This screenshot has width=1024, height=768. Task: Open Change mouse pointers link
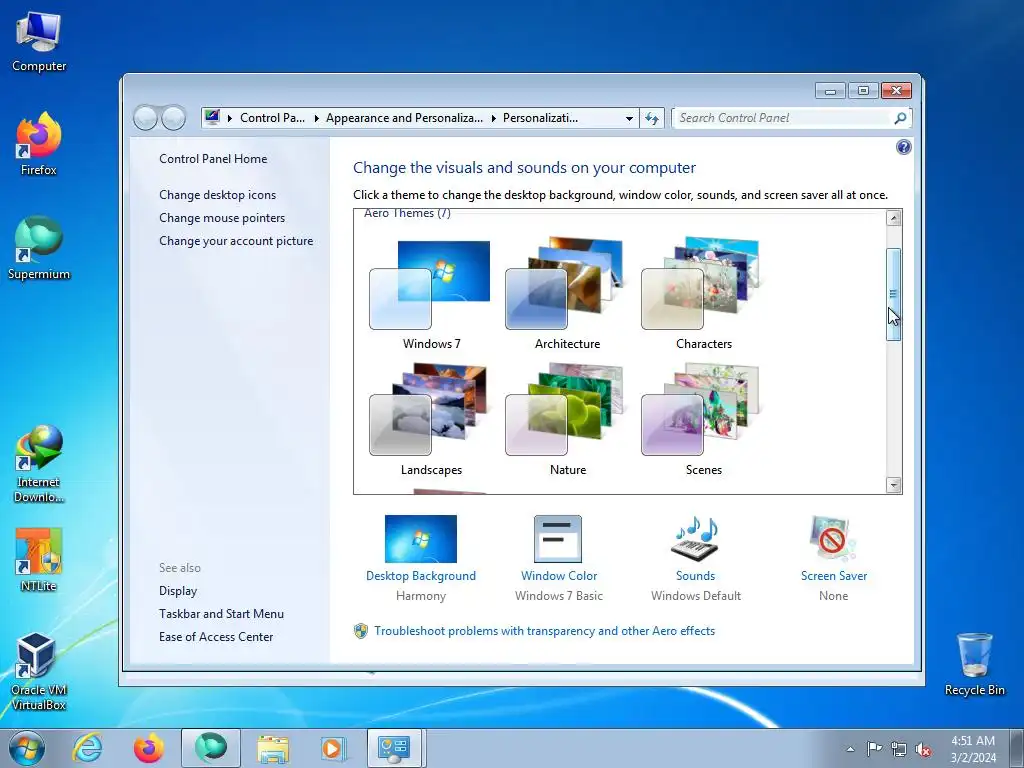click(x=222, y=217)
